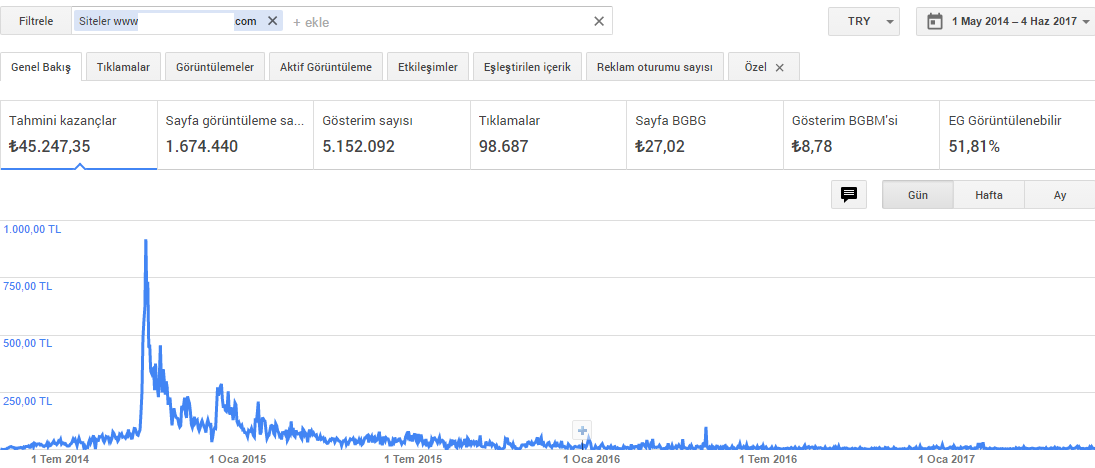Image resolution: width=1095 pixels, height=468 pixels.
Task: Select the EG Görüntülenebilir metric card
Action: [1017, 134]
